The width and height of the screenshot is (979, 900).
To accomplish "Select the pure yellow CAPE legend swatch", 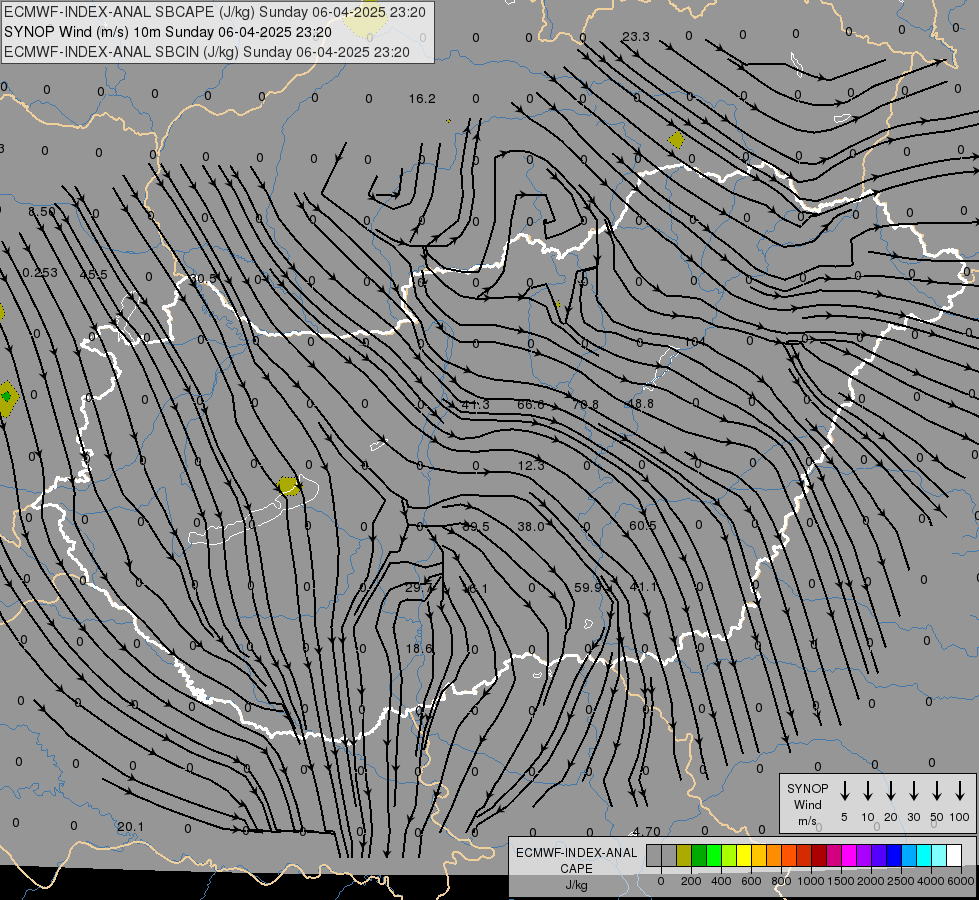I will (x=744, y=855).
